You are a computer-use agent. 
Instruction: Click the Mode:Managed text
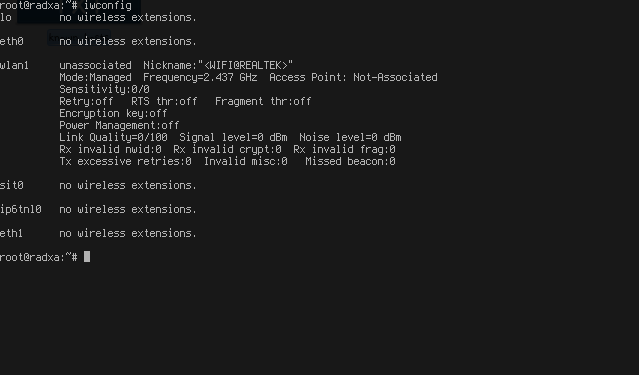pos(95,77)
